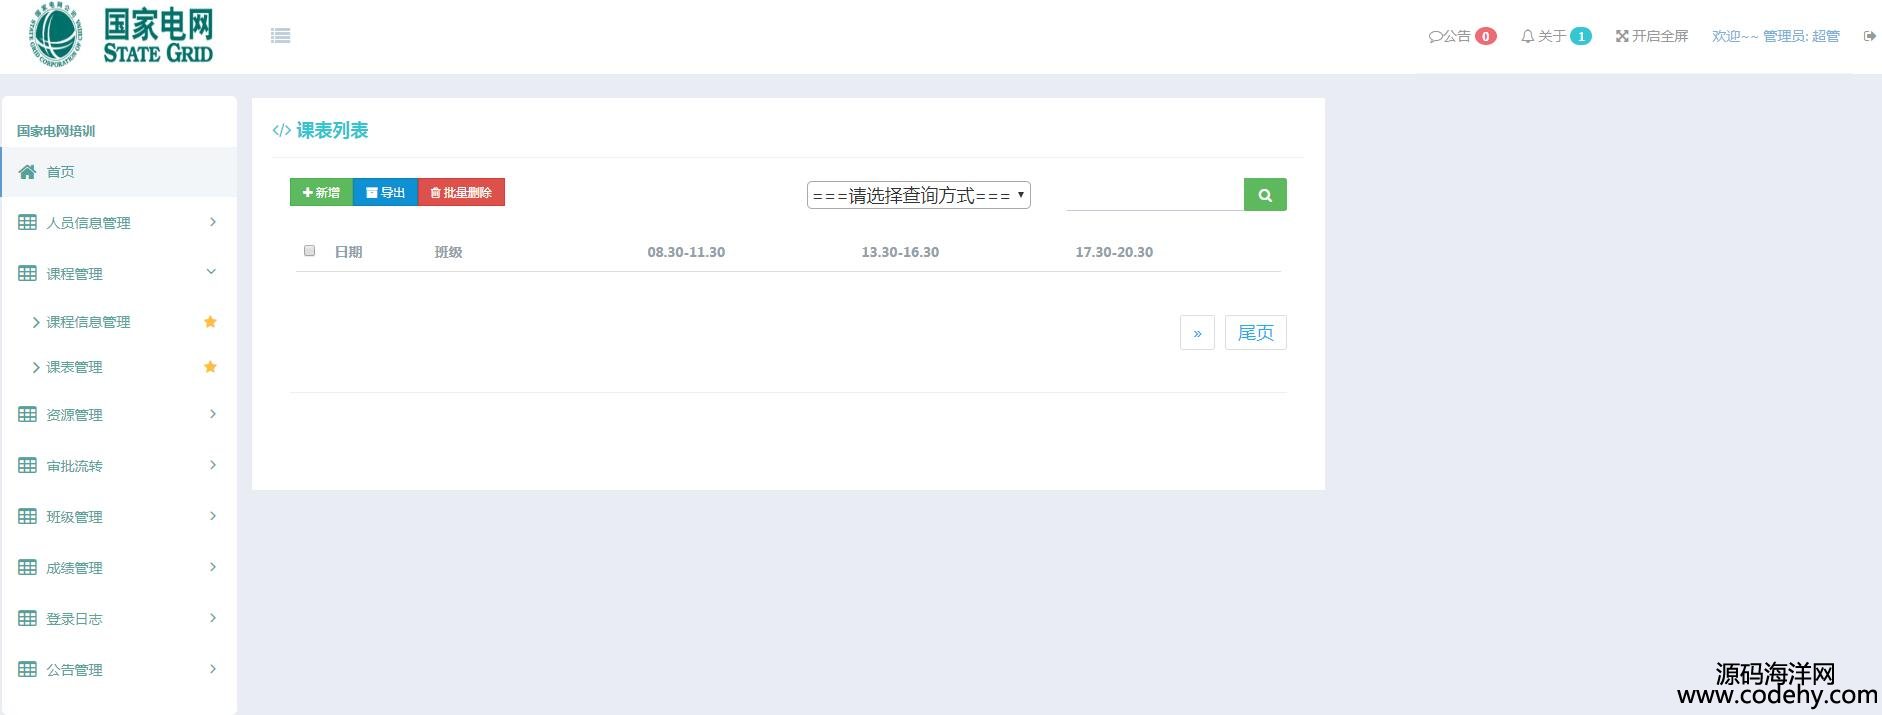Expand the 资源管理 chevron
This screenshot has width=1882, height=715.
point(212,414)
